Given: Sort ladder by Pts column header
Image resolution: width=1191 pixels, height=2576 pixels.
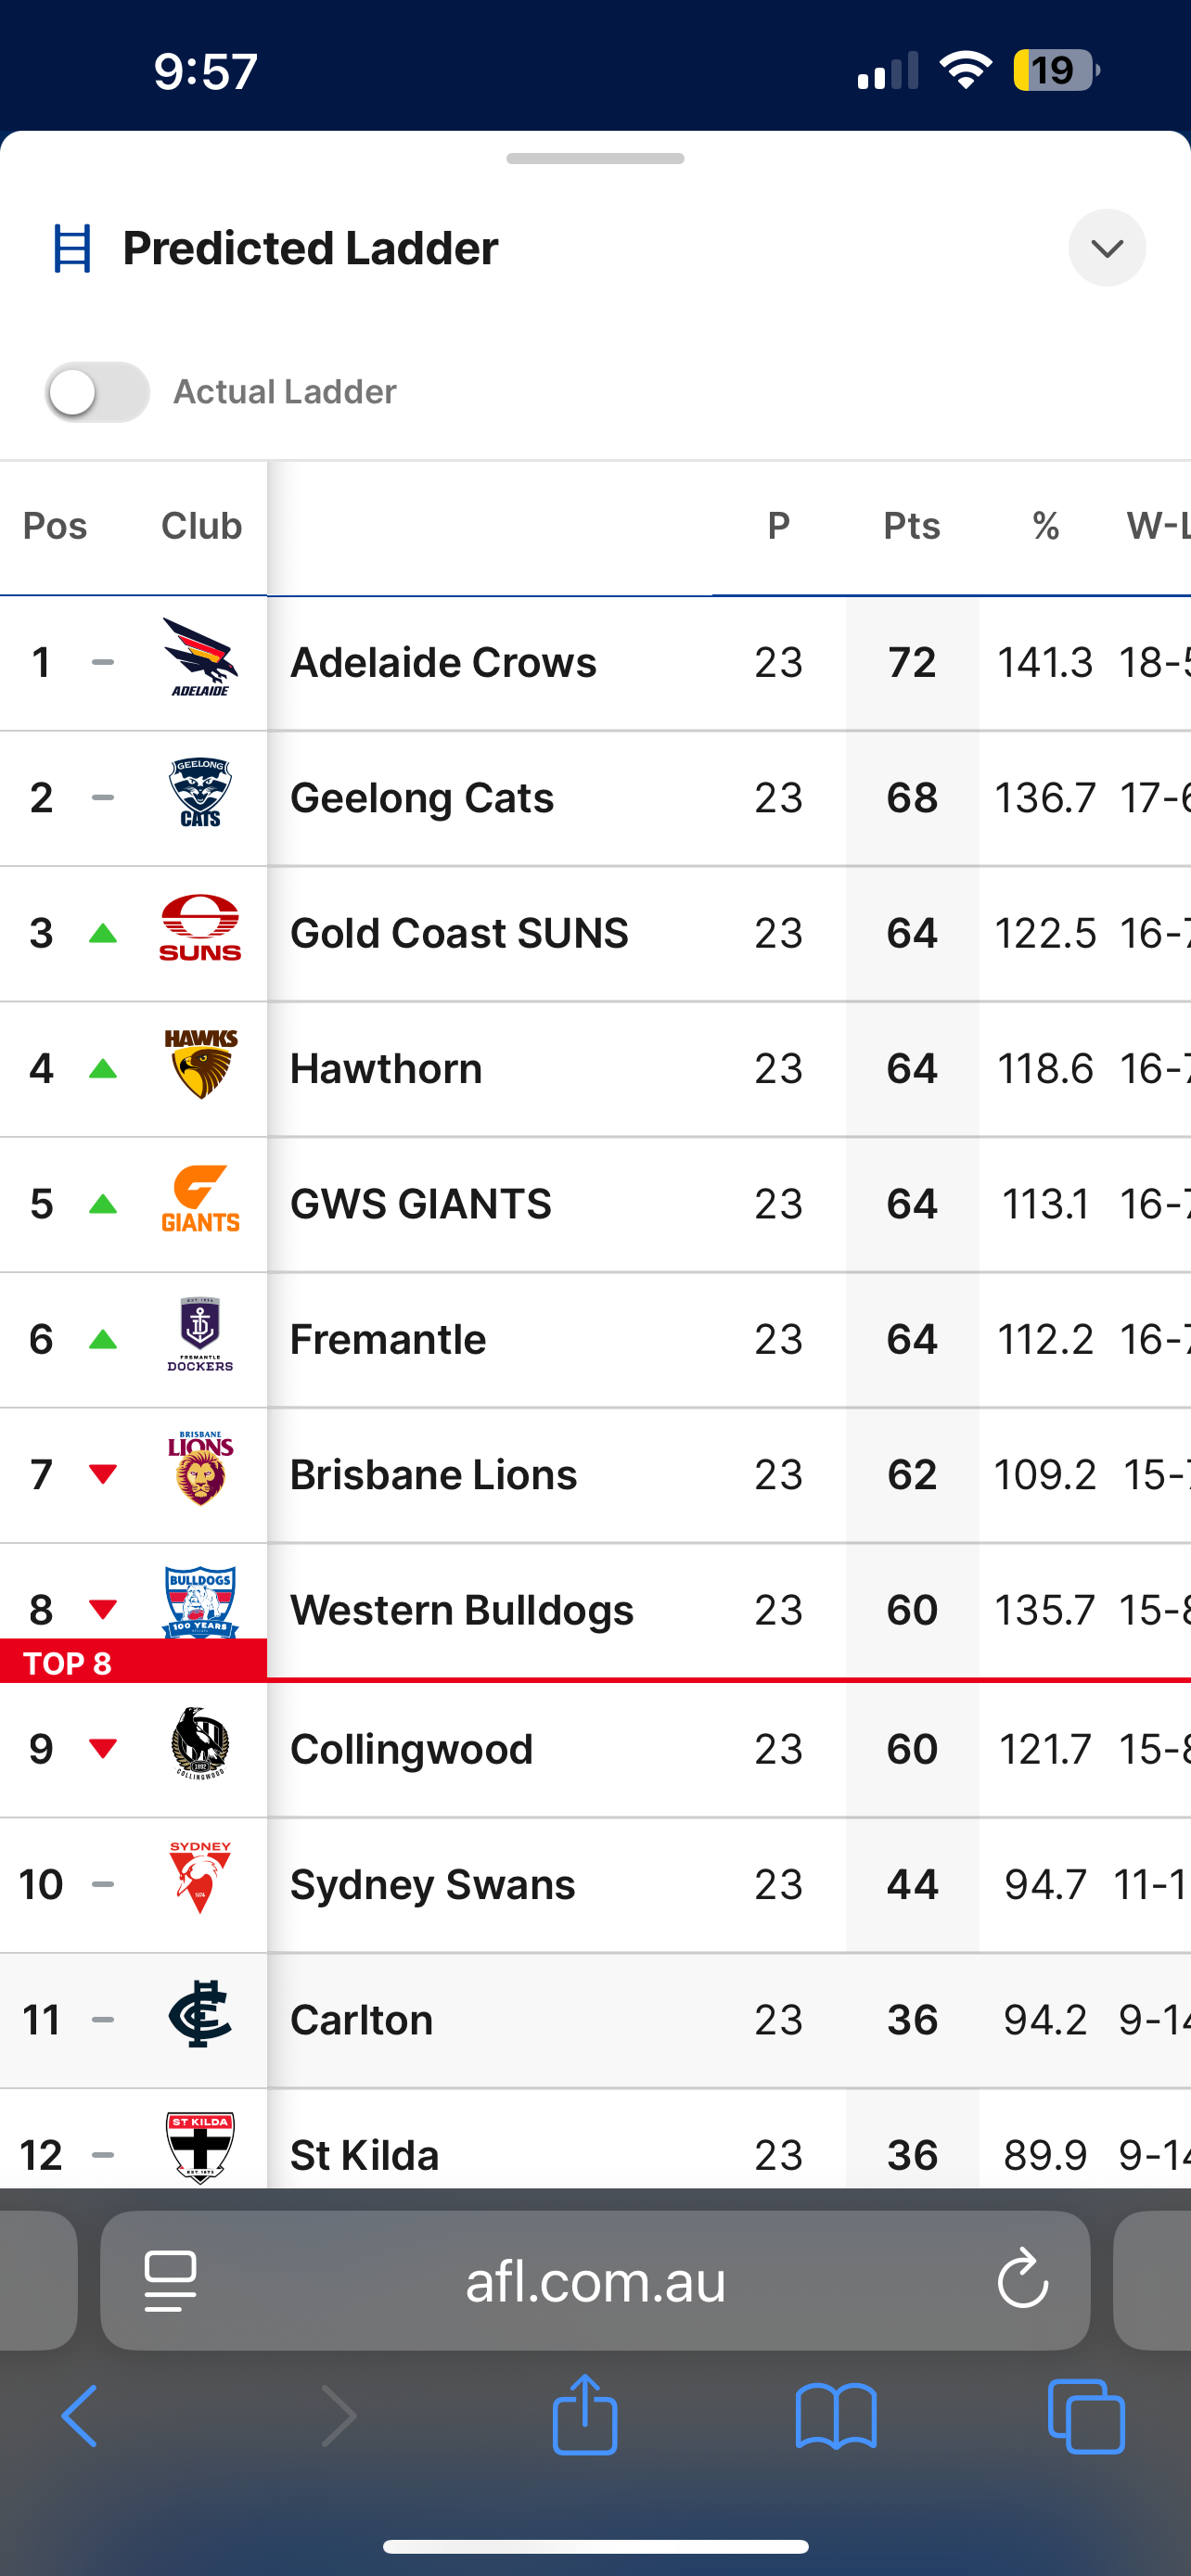Looking at the screenshot, I should (x=911, y=526).
